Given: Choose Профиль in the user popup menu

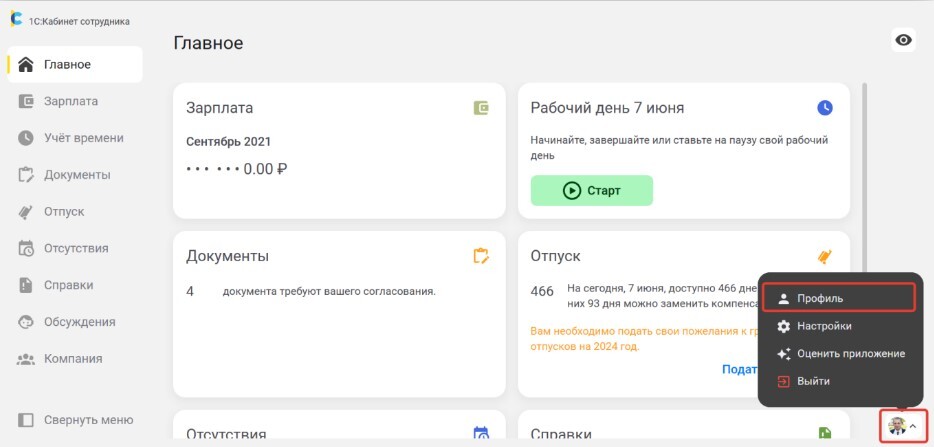Looking at the screenshot, I should [x=838, y=298].
